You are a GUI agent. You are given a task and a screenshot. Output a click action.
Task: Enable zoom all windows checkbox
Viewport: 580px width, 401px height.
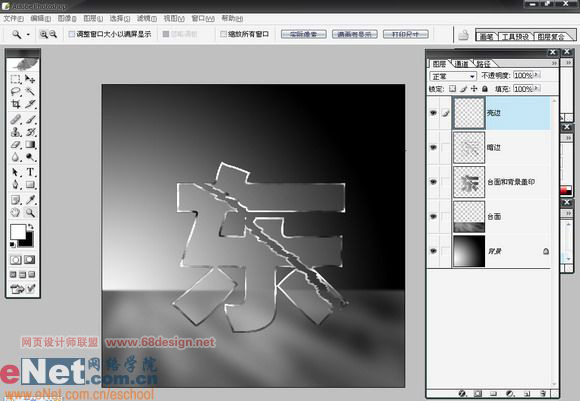pyautogui.click(x=223, y=34)
